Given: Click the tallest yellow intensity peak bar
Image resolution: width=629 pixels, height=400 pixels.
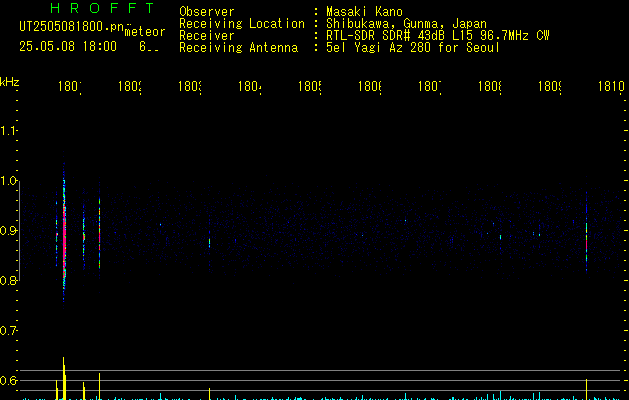Looking at the screenshot, I should coord(64,378).
